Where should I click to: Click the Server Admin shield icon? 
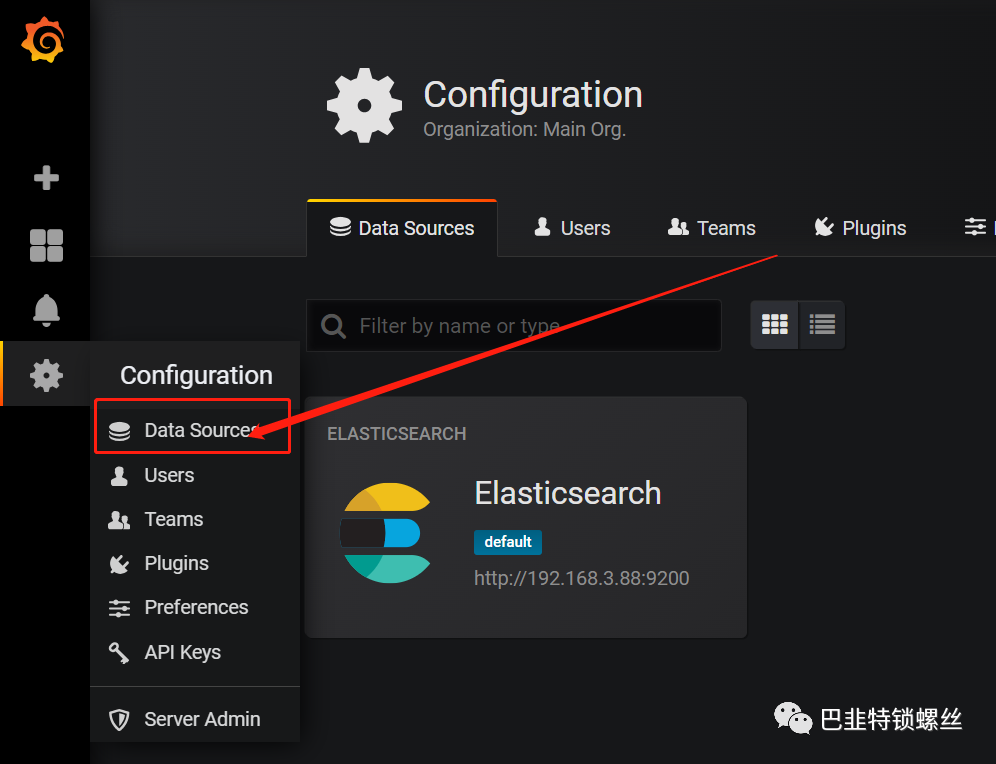click(x=119, y=720)
